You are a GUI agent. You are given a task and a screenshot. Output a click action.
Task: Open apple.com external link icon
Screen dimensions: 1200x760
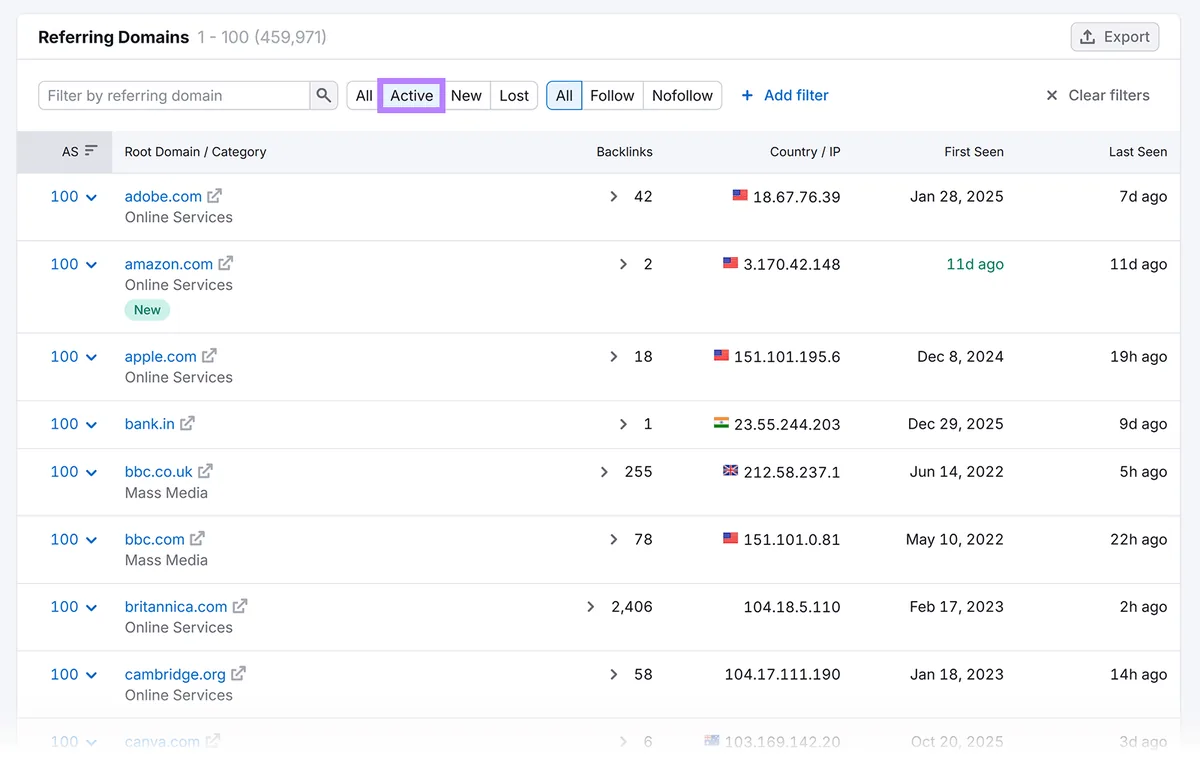tap(209, 356)
